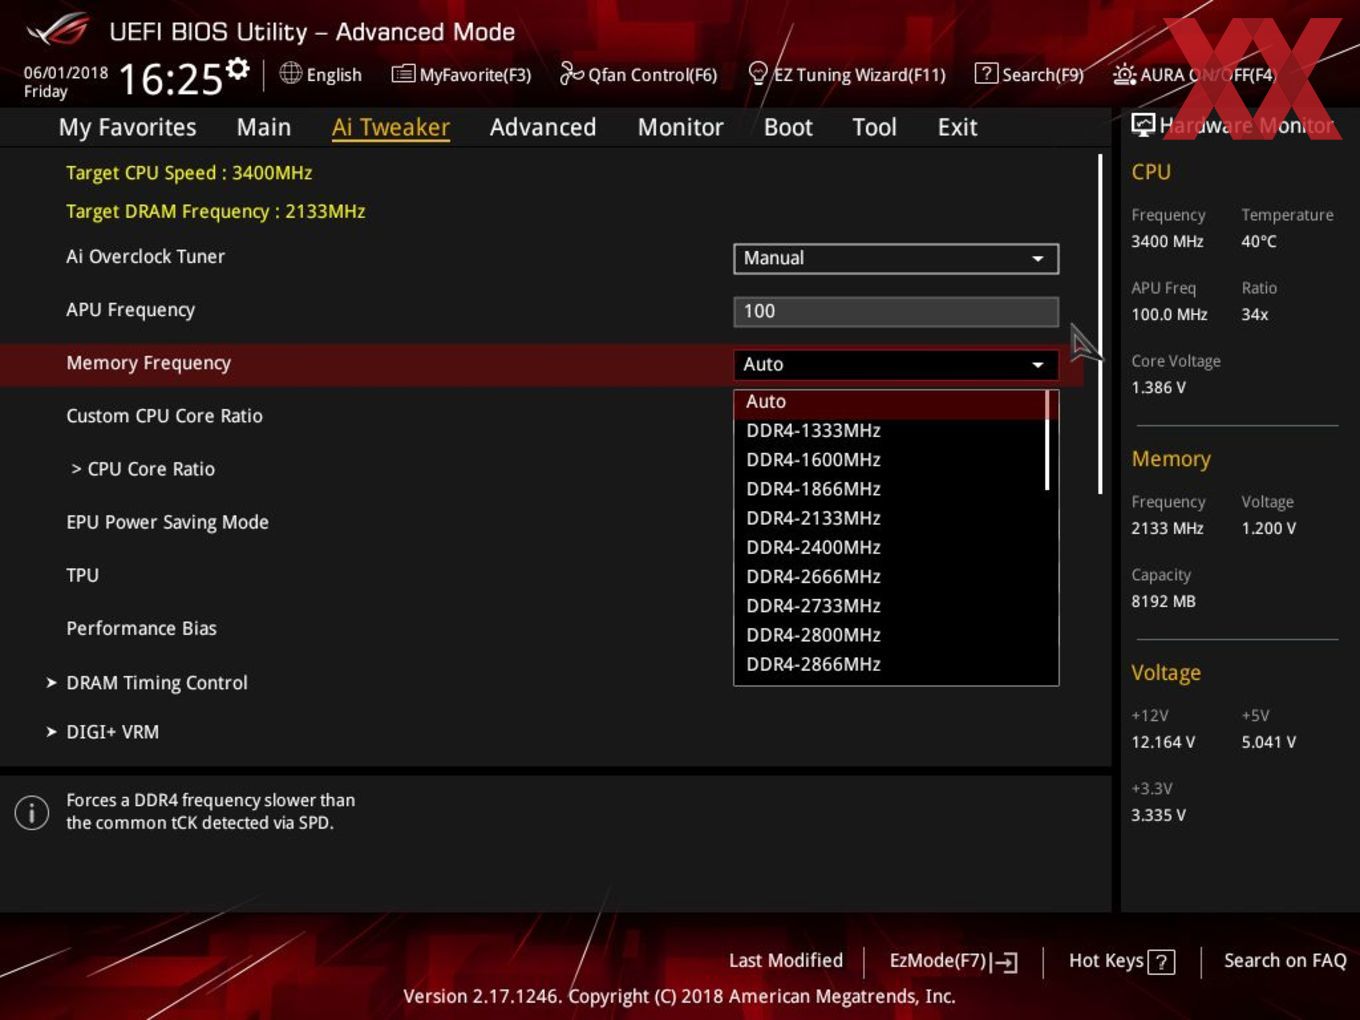
Task: Click the info icon in help panel
Action: [x=32, y=812]
